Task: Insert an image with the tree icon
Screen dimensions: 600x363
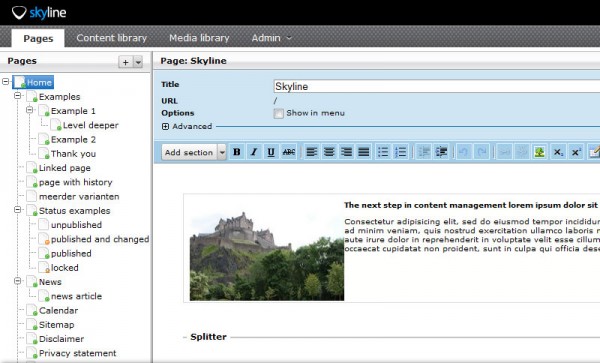Action: pyautogui.click(x=540, y=152)
